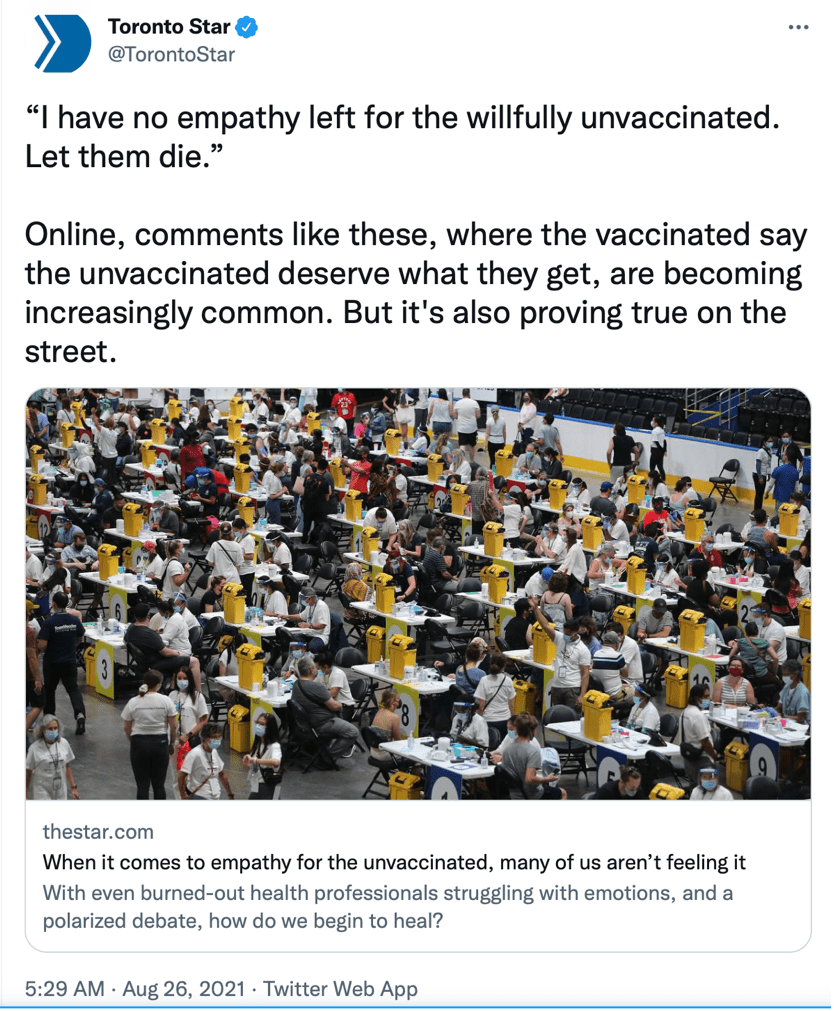Click the 5:29 AM timestamp
This screenshot has height=1011, width=834.
(x=64, y=989)
